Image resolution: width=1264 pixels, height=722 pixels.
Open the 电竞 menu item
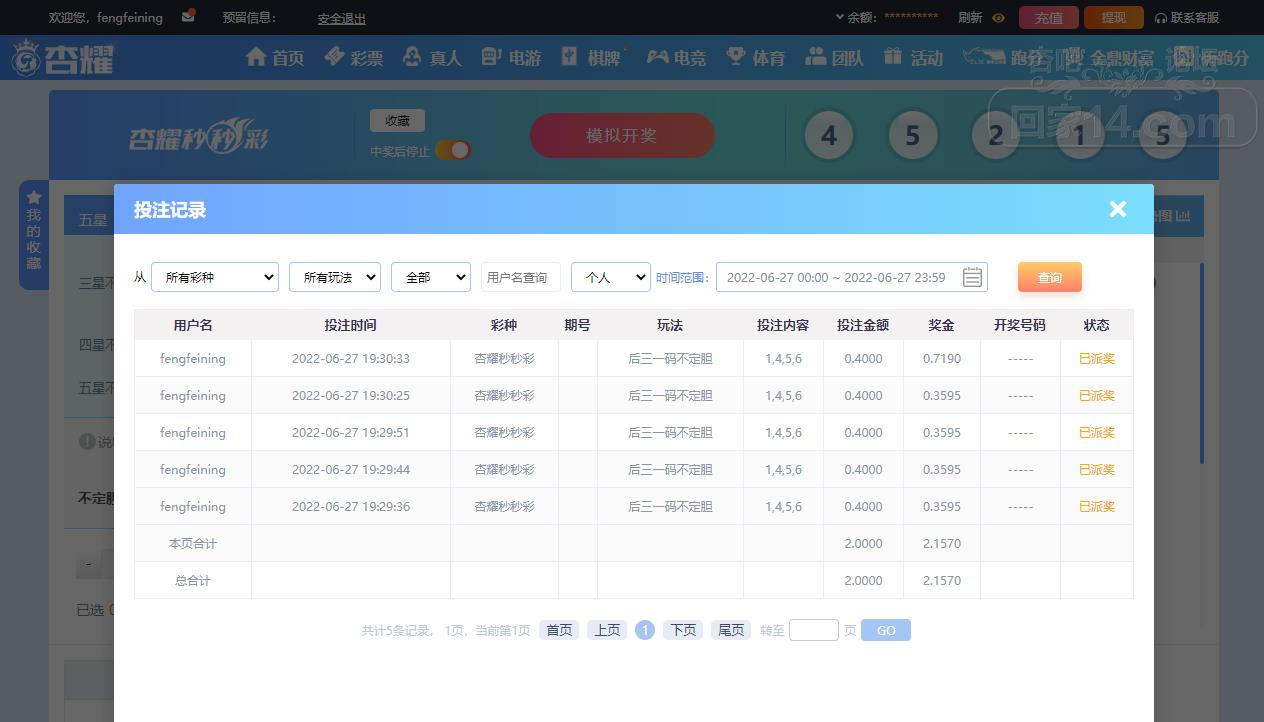point(676,58)
